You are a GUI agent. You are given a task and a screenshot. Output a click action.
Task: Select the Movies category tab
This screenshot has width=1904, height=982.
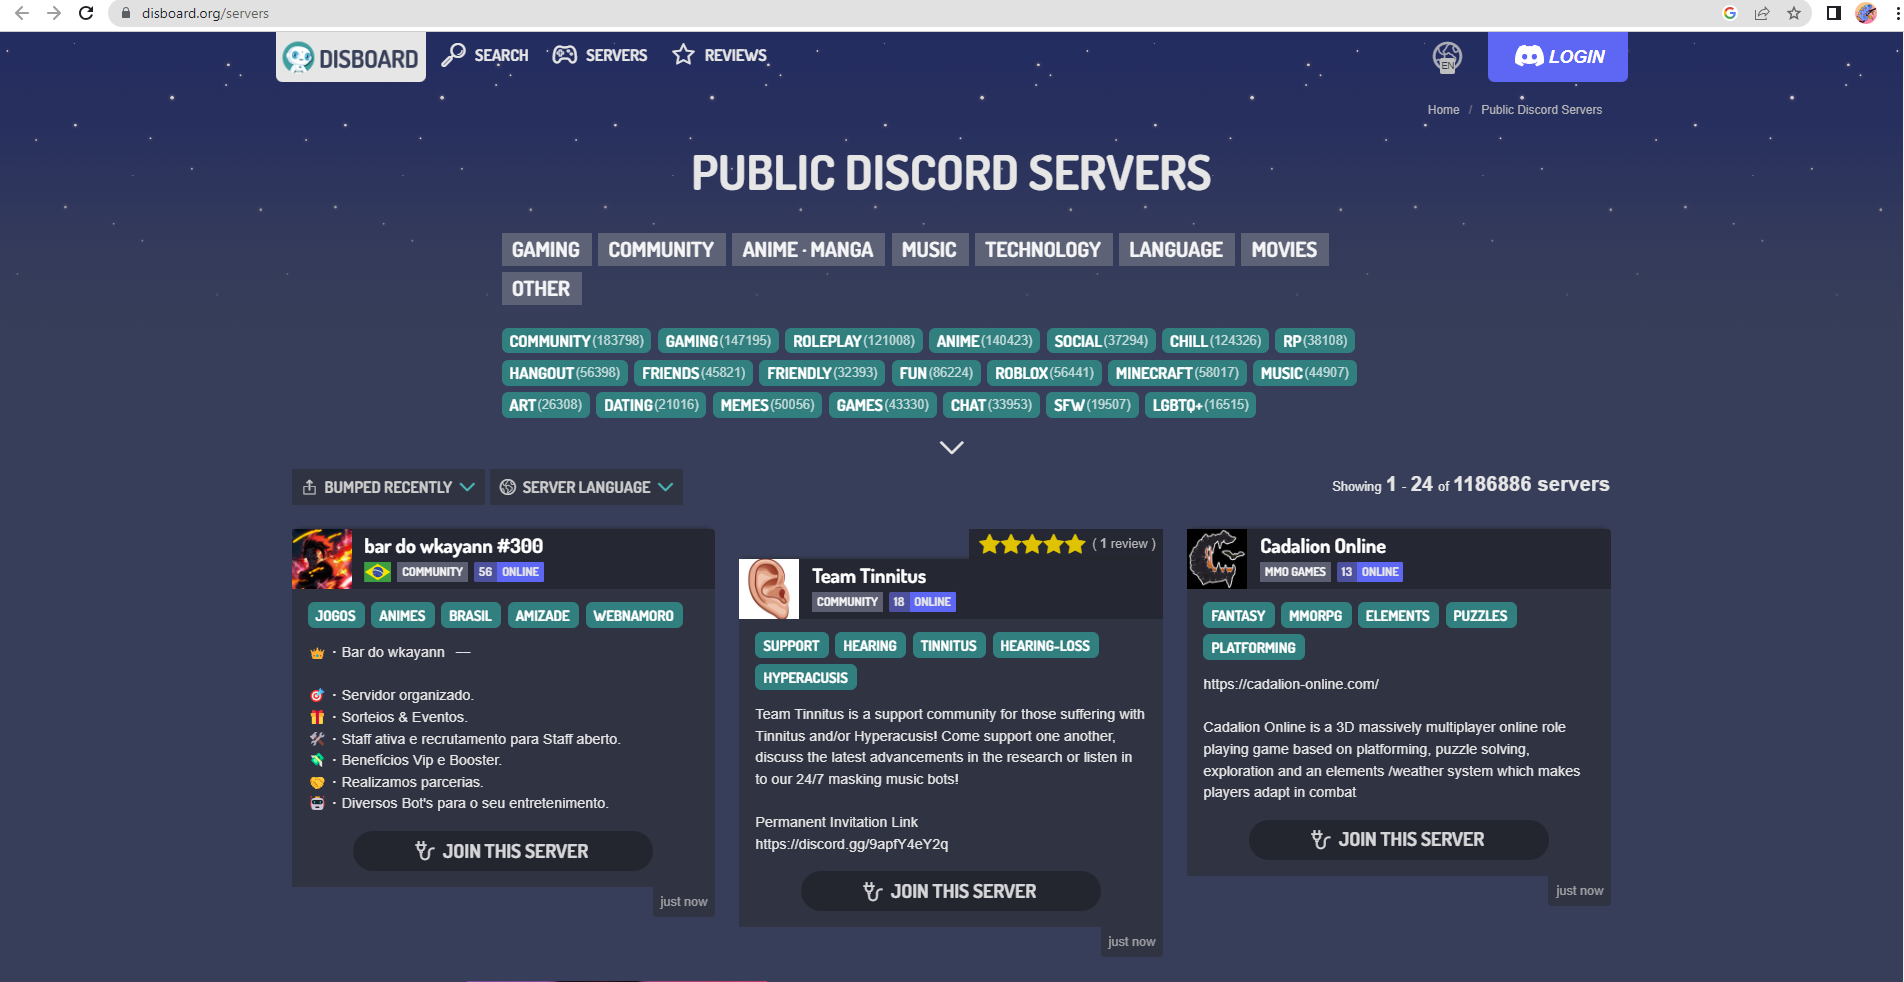click(1285, 250)
